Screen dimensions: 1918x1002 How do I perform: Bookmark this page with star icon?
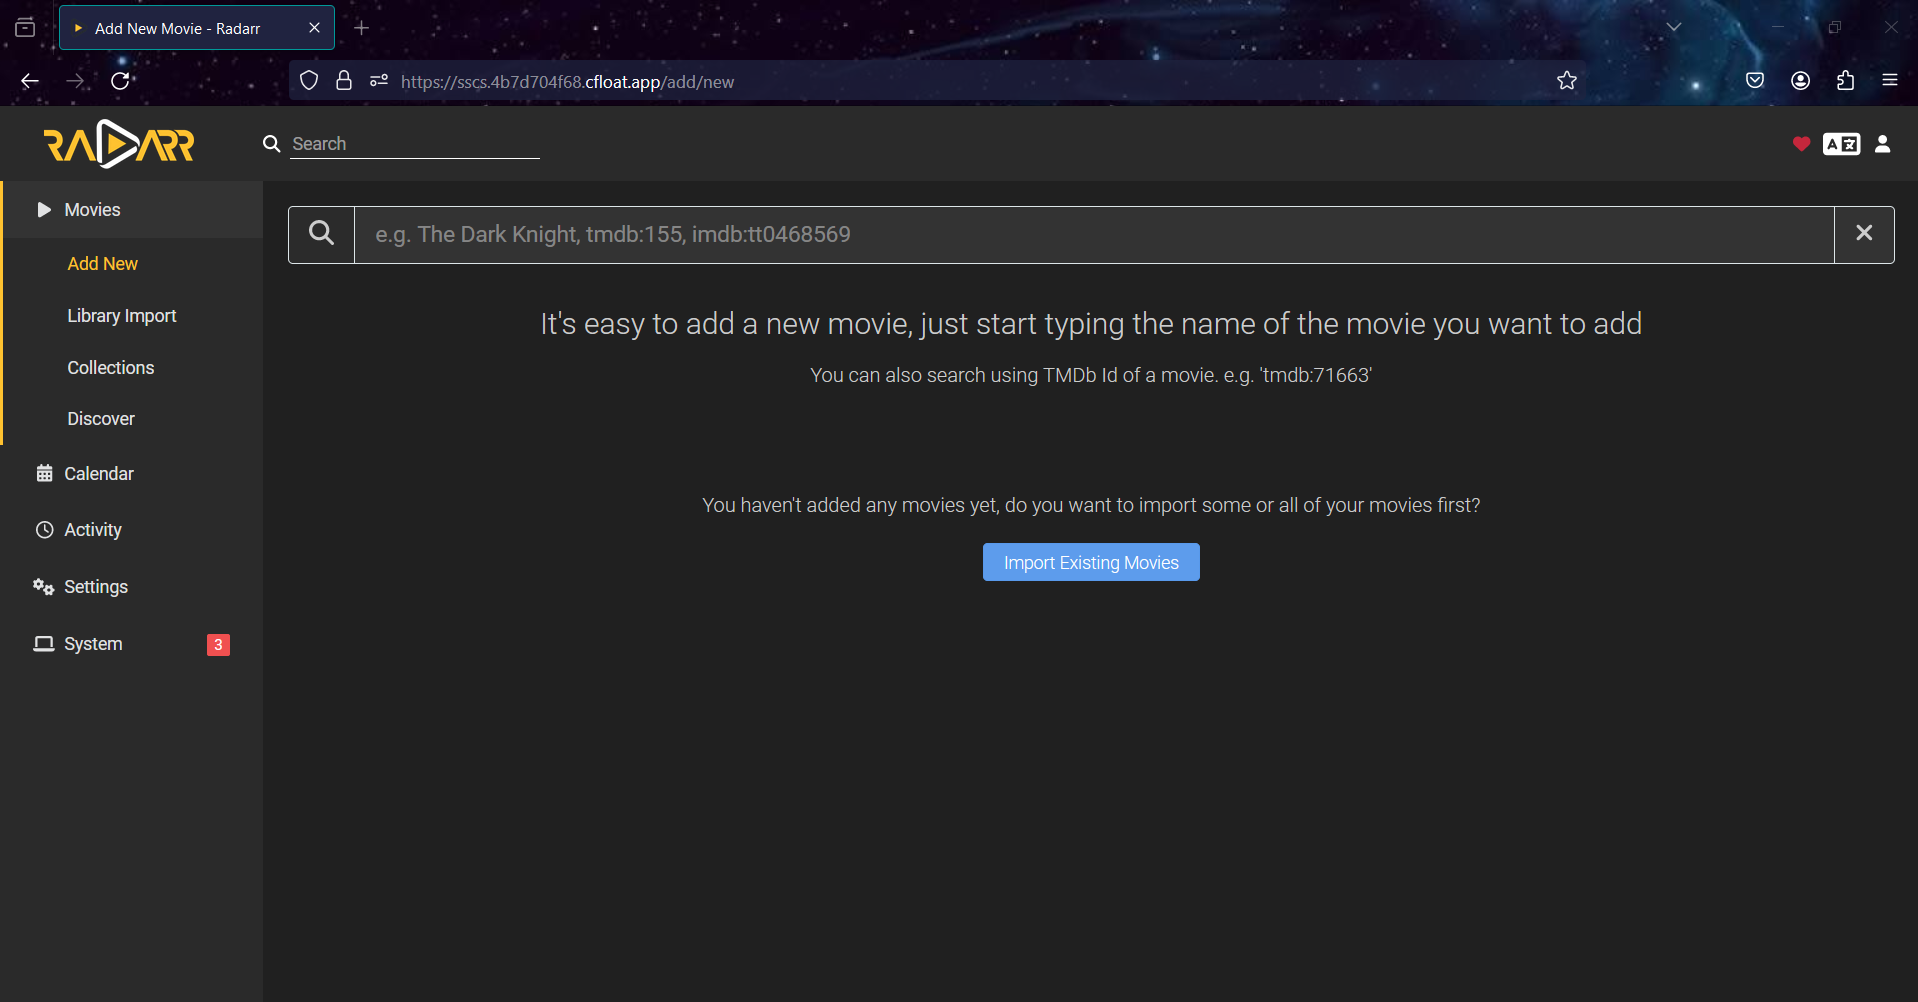tap(1567, 81)
